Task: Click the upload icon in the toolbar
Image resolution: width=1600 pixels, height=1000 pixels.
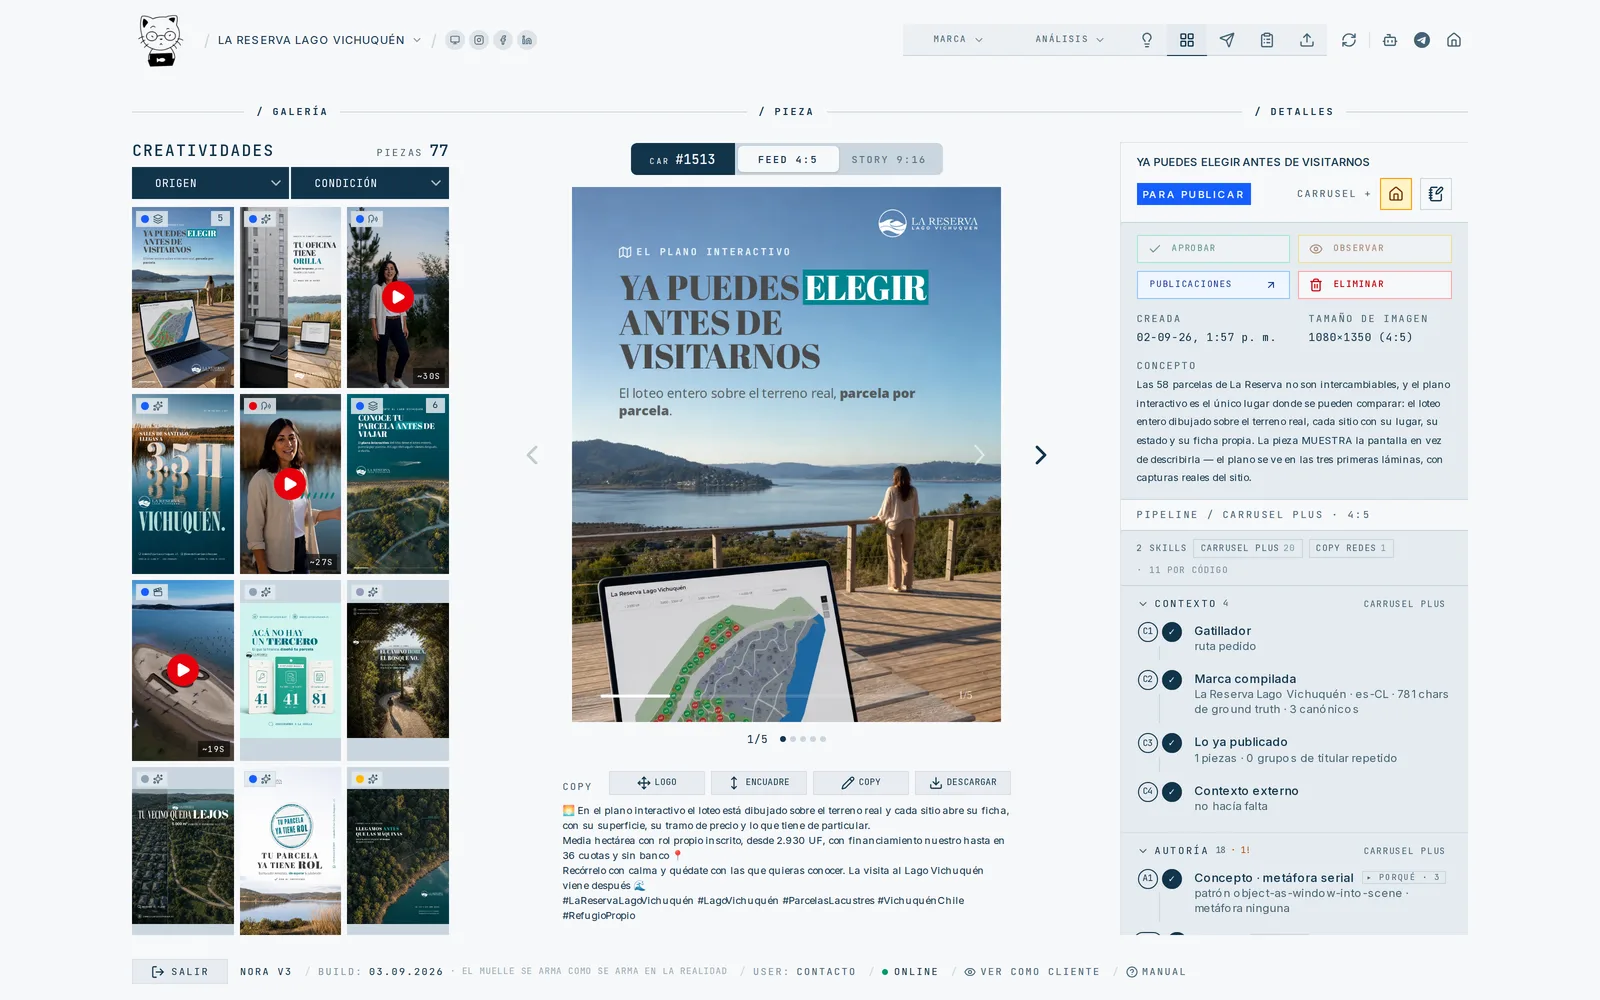Action: click(x=1307, y=40)
